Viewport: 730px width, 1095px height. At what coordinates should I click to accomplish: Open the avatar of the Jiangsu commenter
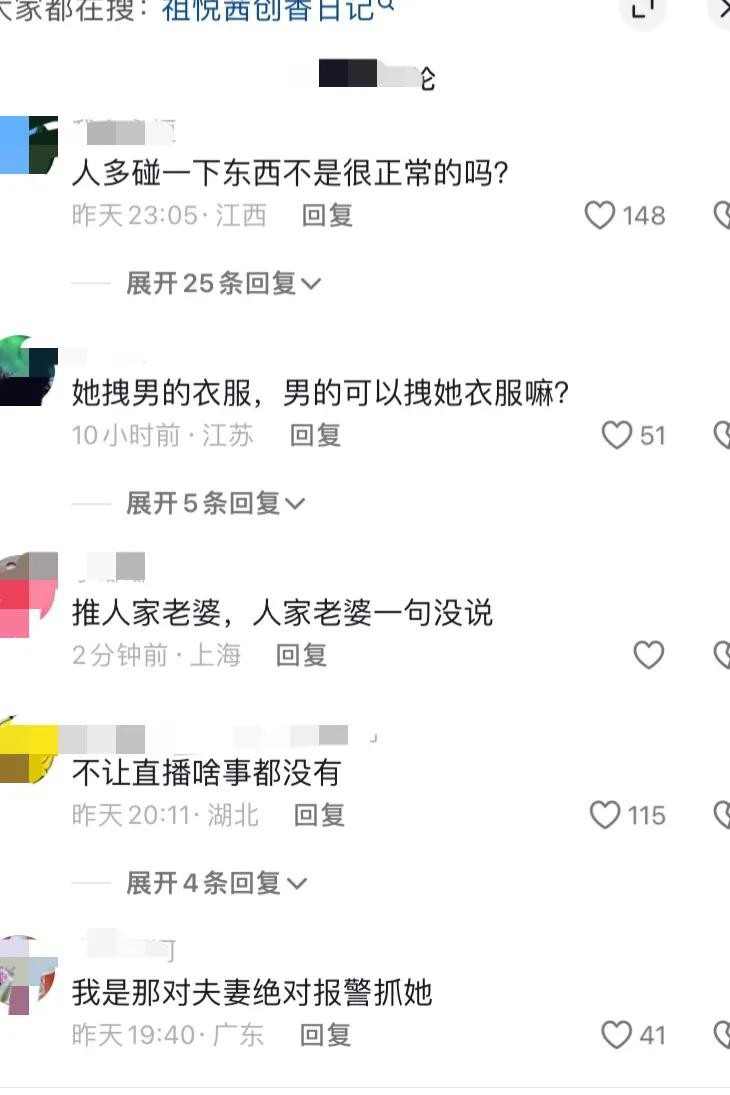click(28, 371)
